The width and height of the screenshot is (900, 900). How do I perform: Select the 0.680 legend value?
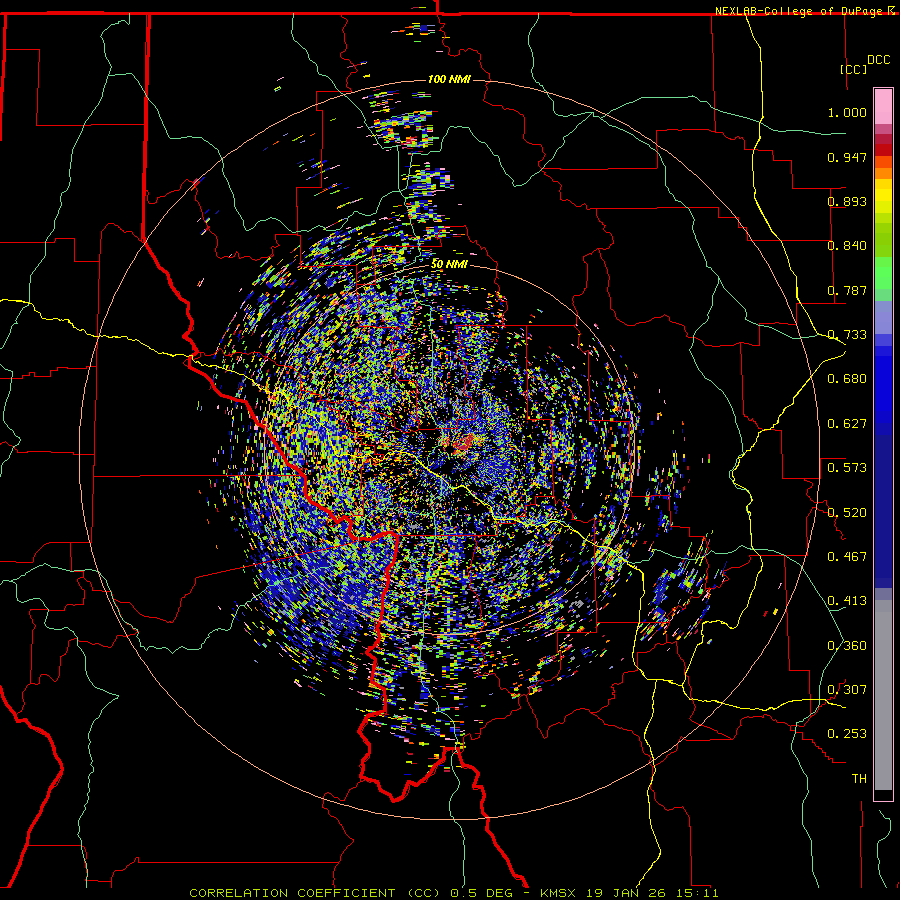[x=847, y=379]
